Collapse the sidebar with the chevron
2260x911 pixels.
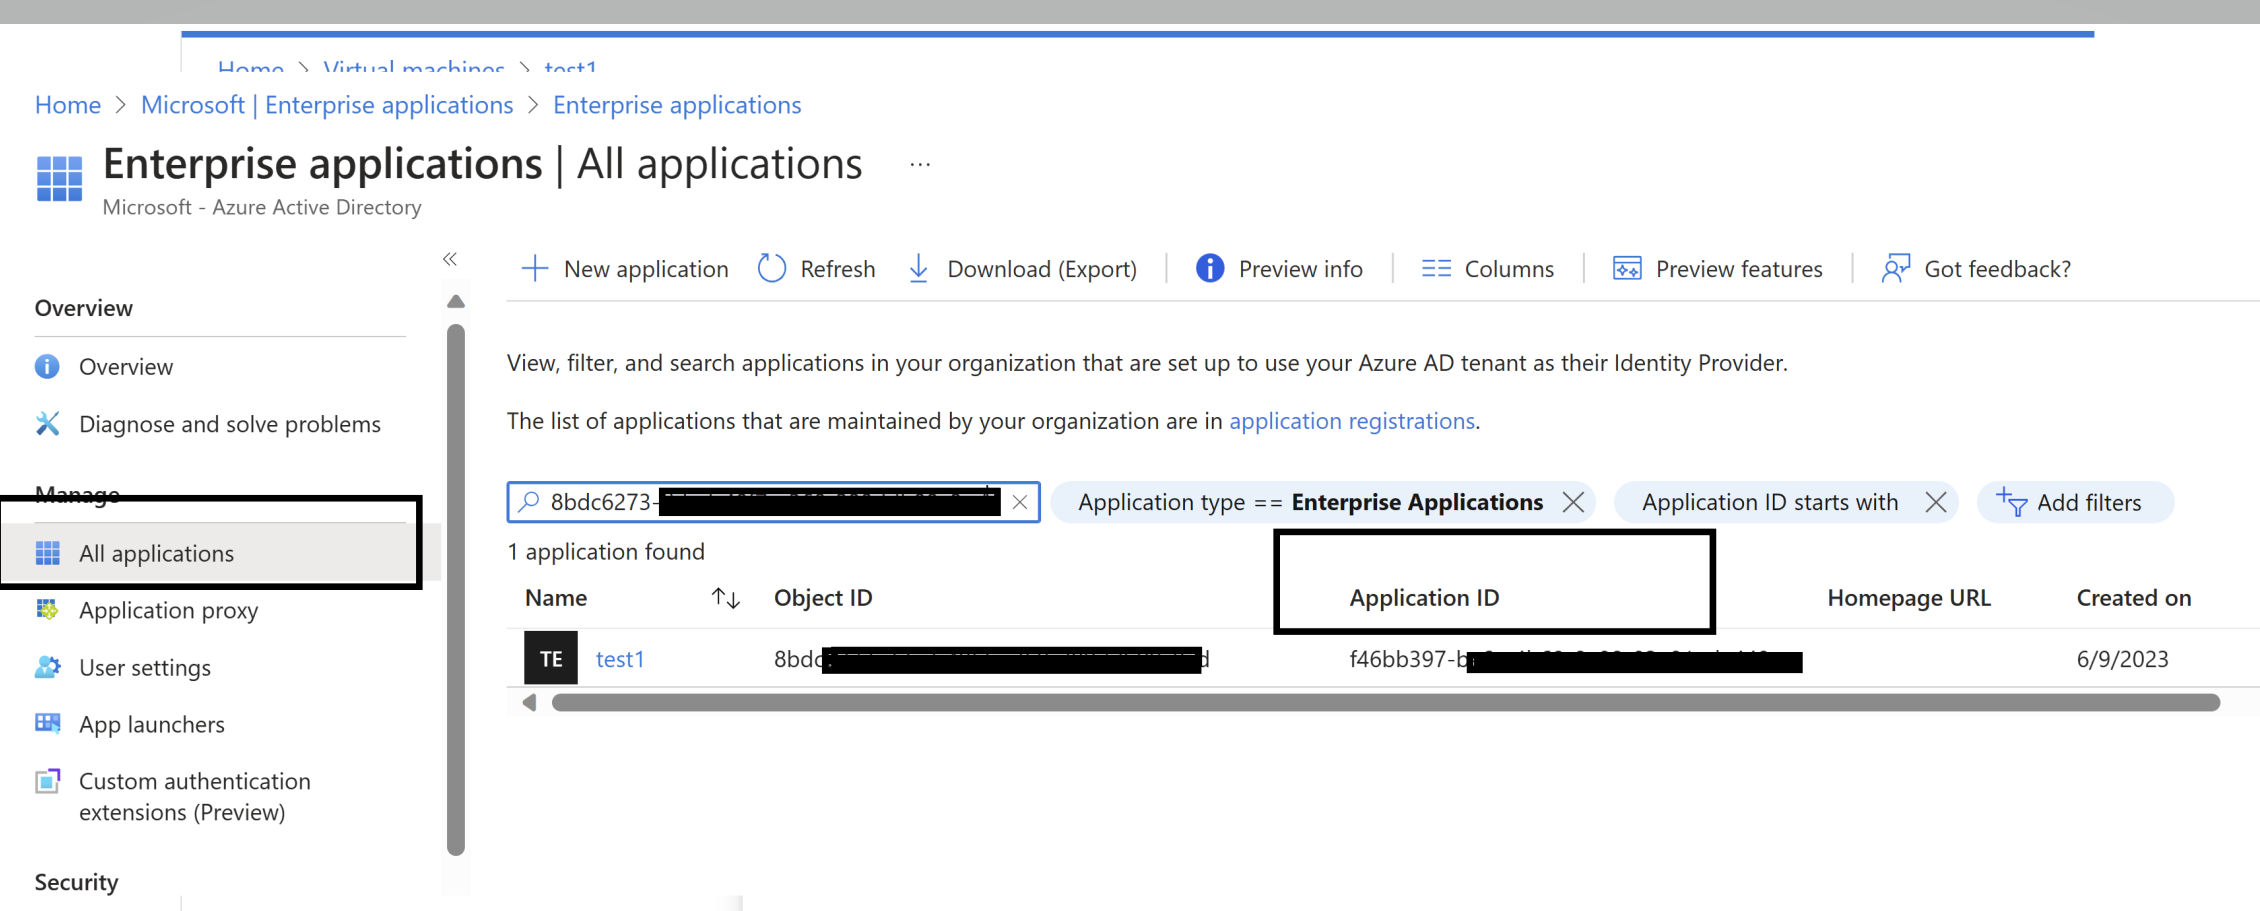click(450, 258)
